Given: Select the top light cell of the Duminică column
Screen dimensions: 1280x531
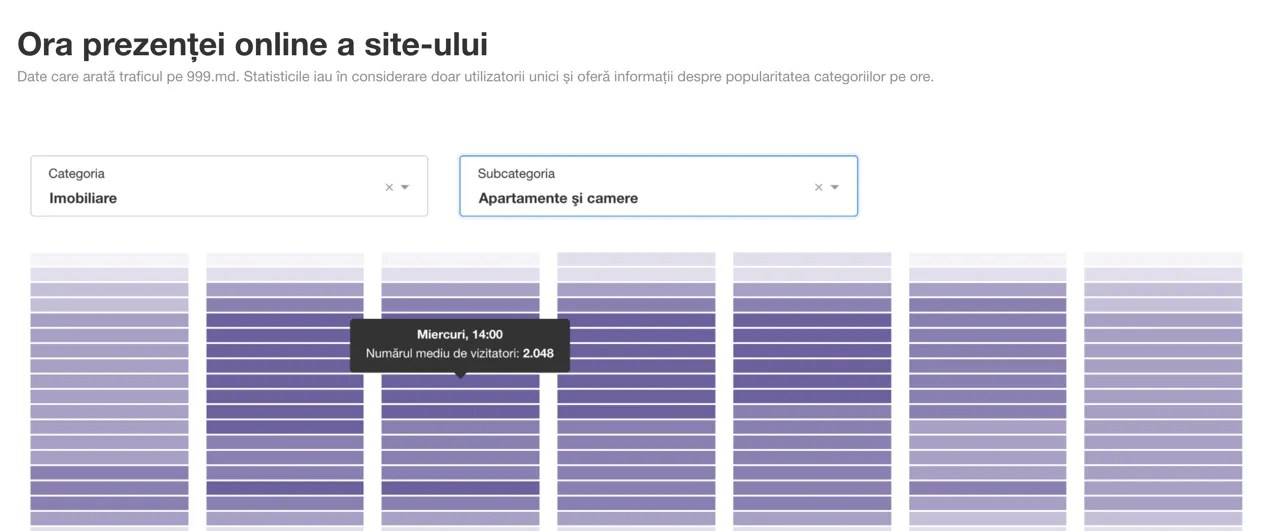Looking at the screenshot, I should pos(1163,259).
